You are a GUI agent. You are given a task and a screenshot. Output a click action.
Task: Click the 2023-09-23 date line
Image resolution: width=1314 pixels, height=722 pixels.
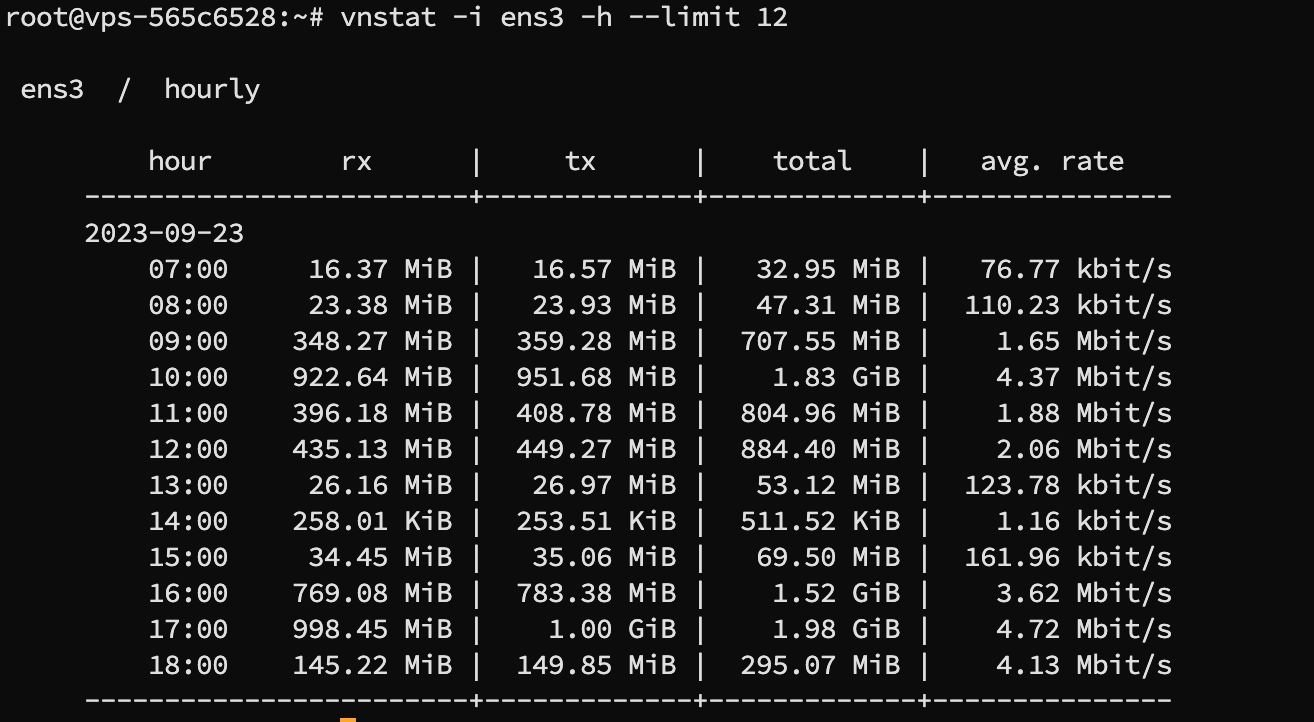point(164,233)
